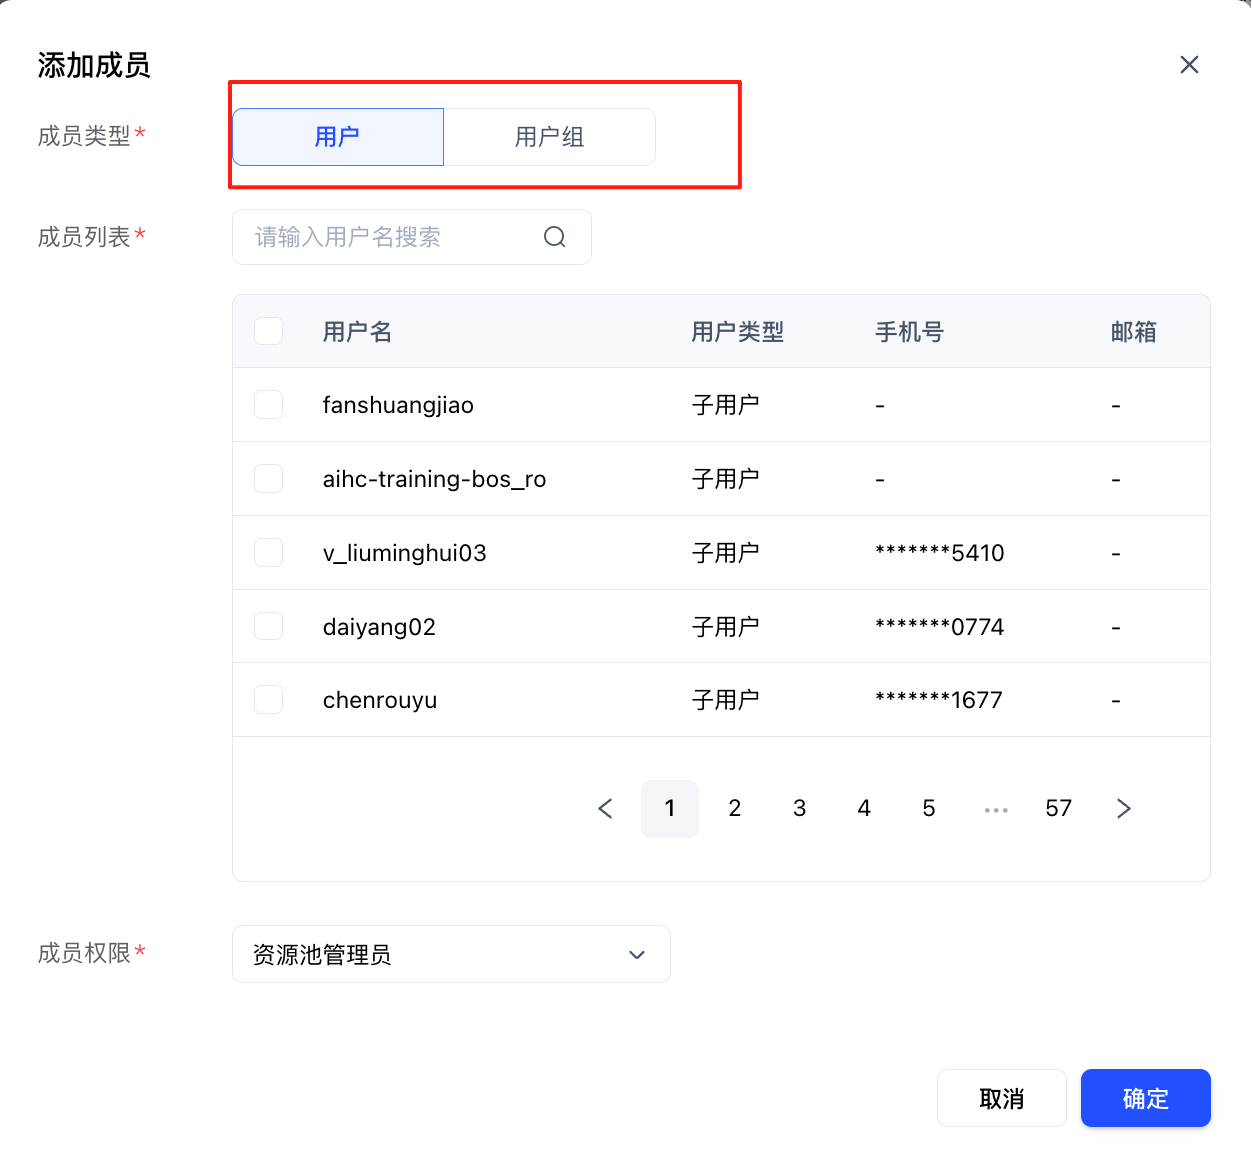The width and height of the screenshot is (1252, 1156).
Task: Click the pagination ellipsis to skip pages
Action: [x=996, y=810]
